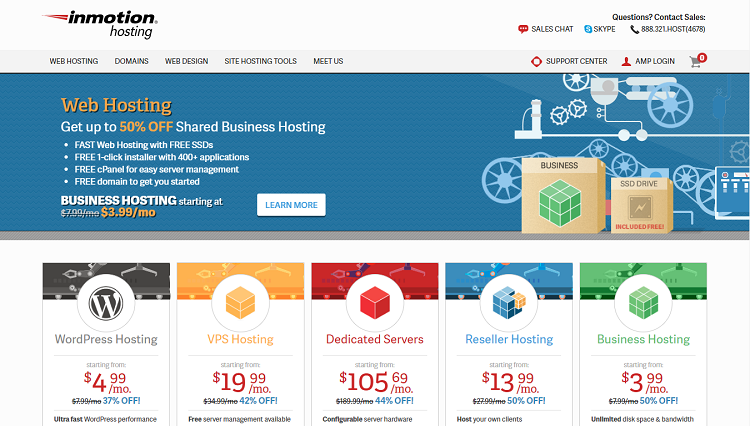Open Sales Chat via speech bubble icon
750x426 pixels.
523,30
